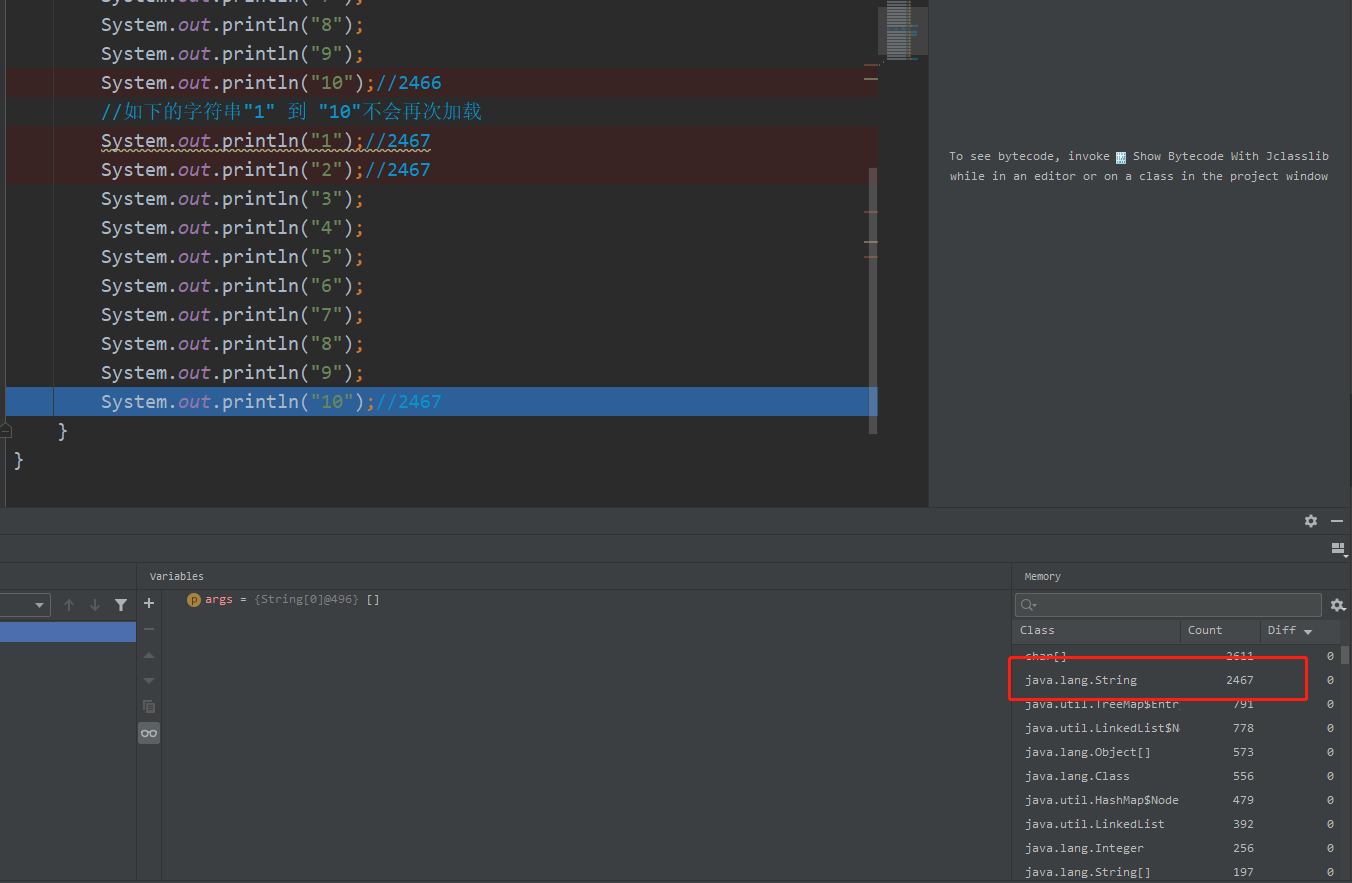Open the debugger layout settings icon
Viewport: 1352px width, 883px height.
(1338, 549)
